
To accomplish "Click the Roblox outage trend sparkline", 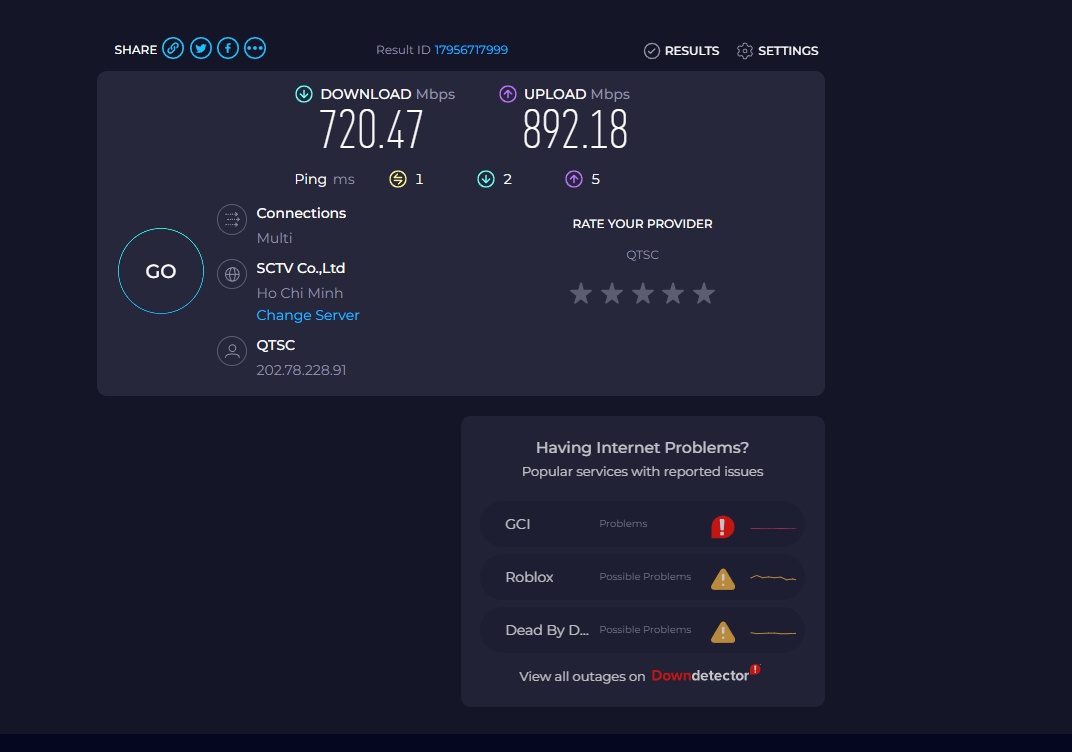I will pyautogui.click(x=773, y=578).
